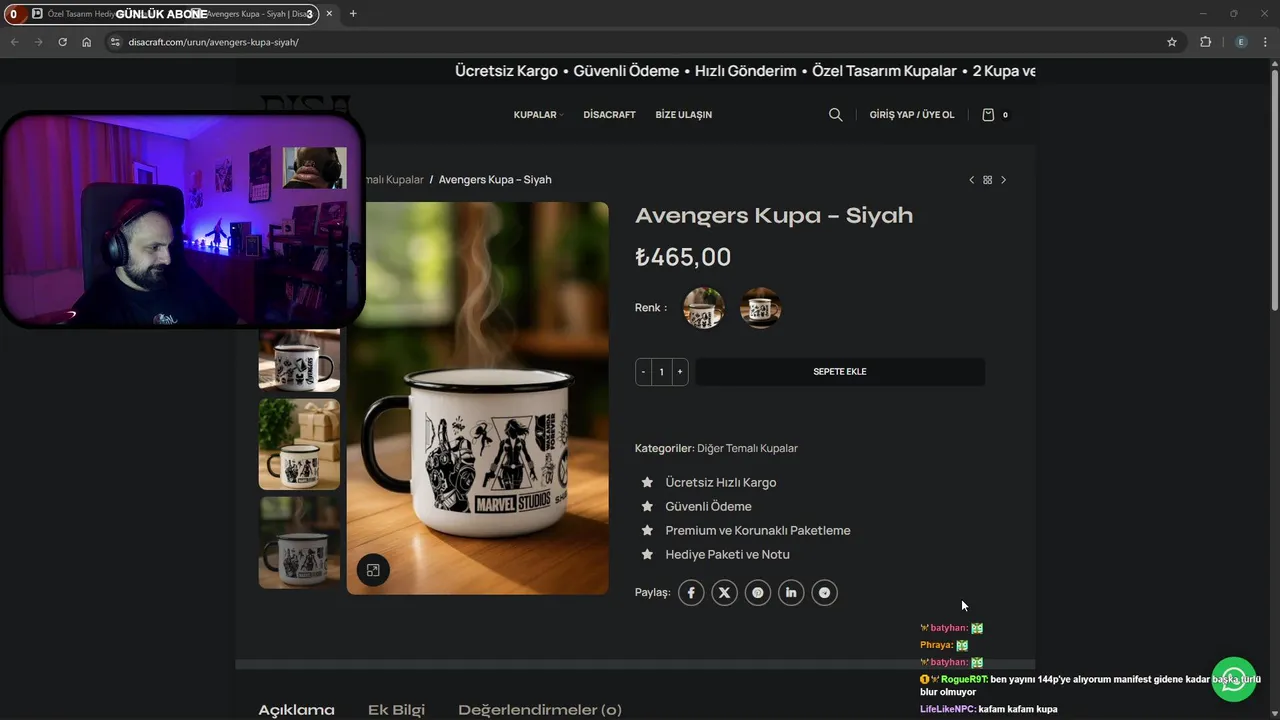
Task: View site info icon in address bar
Action: pyautogui.click(x=115, y=42)
